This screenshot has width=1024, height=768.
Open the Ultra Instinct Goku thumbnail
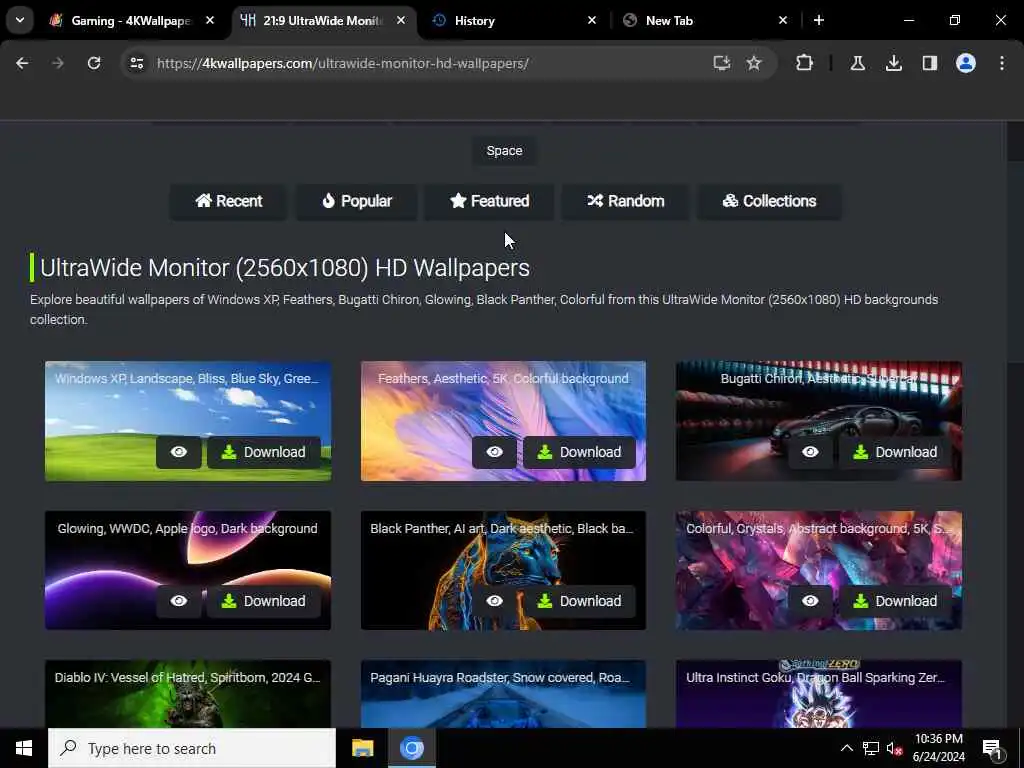(819, 694)
